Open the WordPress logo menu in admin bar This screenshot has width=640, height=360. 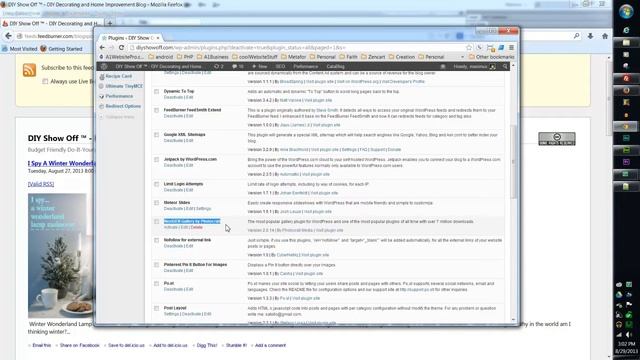pyautogui.click(x=104, y=67)
